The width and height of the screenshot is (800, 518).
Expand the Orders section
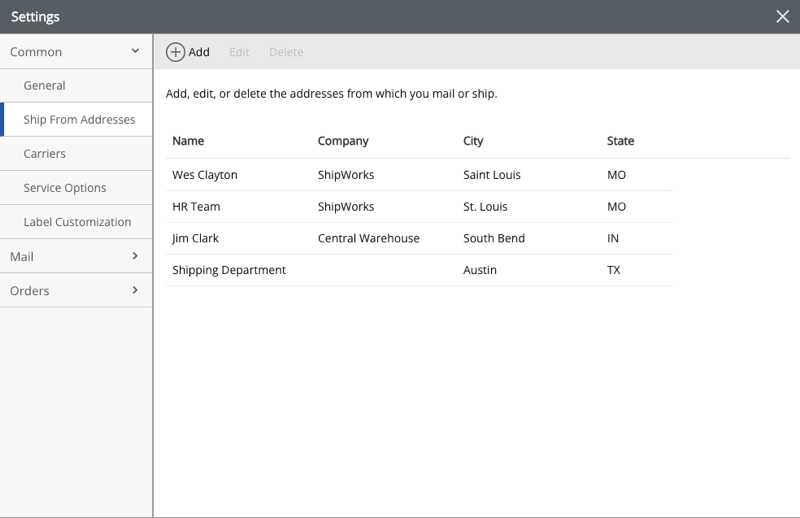[x=76, y=290]
